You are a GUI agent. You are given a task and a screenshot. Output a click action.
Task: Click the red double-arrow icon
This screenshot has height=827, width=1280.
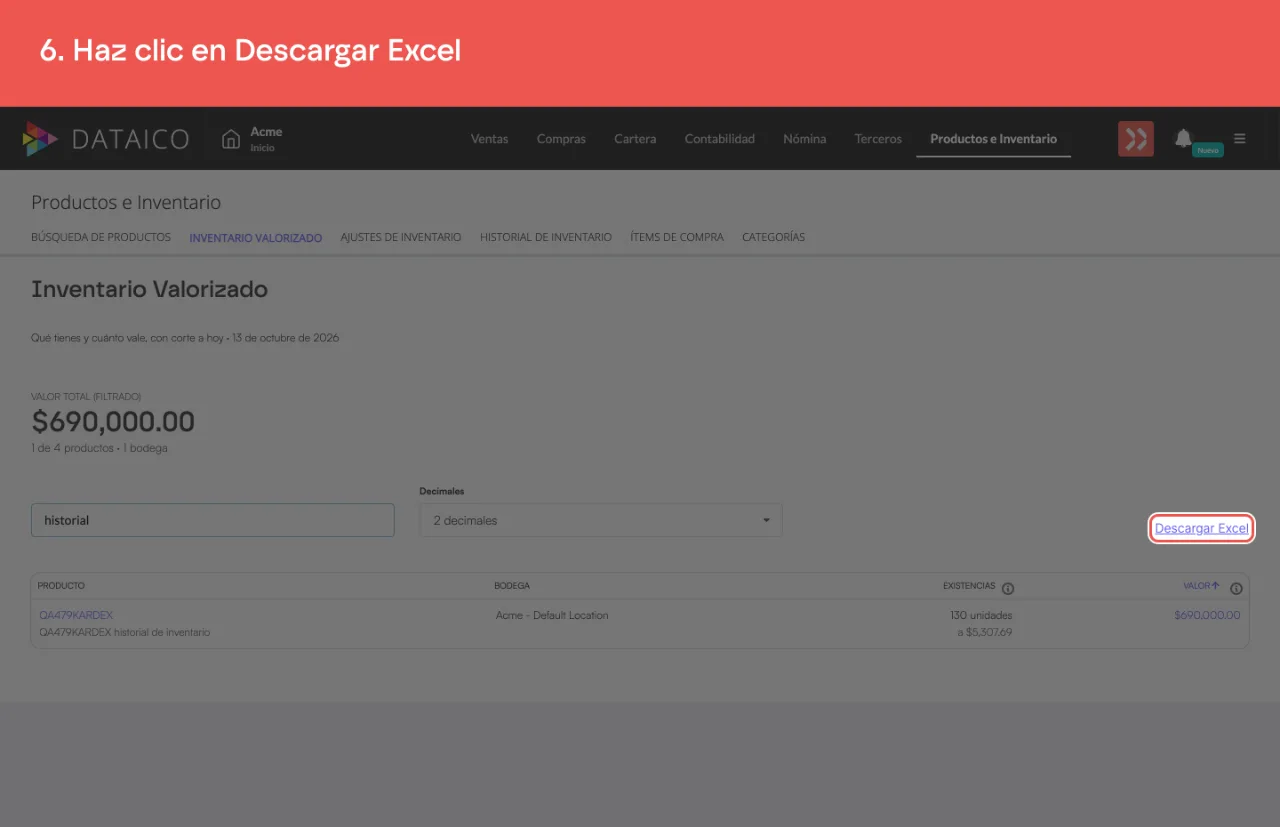tap(1136, 139)
